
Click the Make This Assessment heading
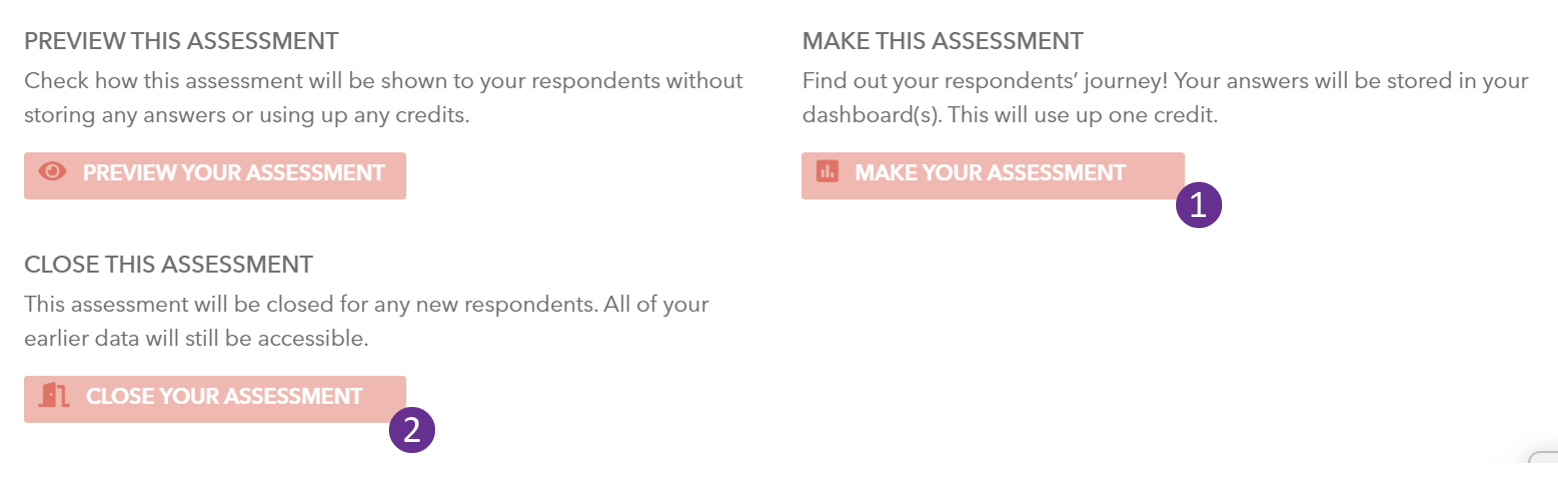(x=942, y=42)
